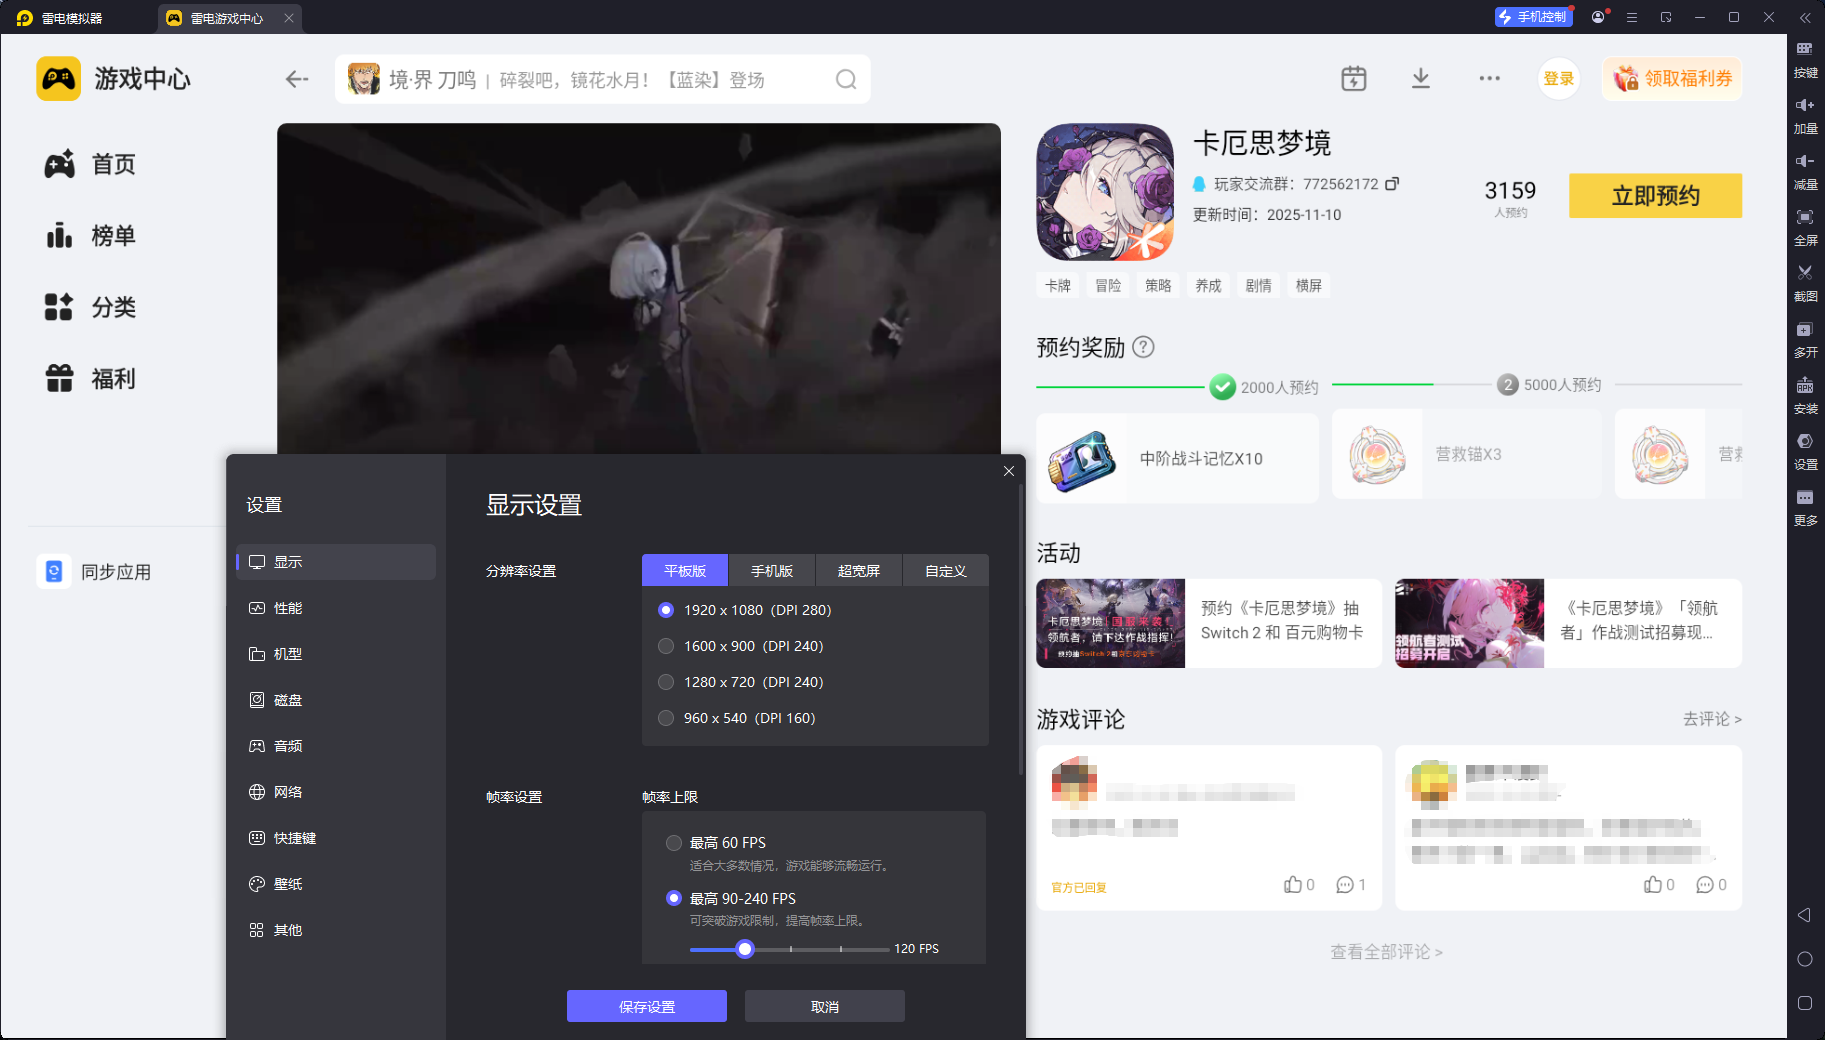1825x1040 pixels.
Task: Click the Android home circle icon
Action: tap(1805, 959)
